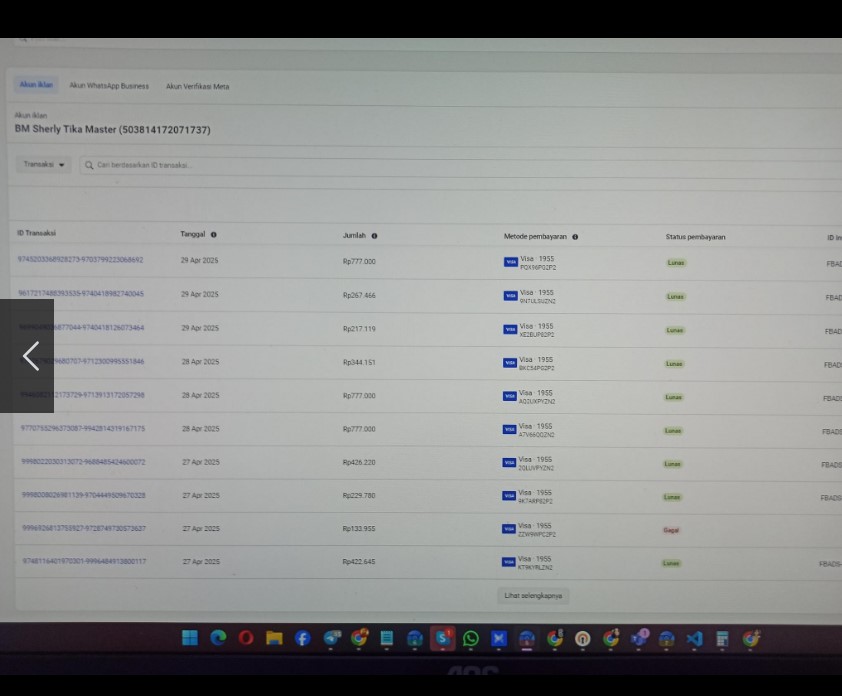Viewport: 842px width, 696px height.
Task: Click the Tanggal column info icon
Action: [213, 235]
